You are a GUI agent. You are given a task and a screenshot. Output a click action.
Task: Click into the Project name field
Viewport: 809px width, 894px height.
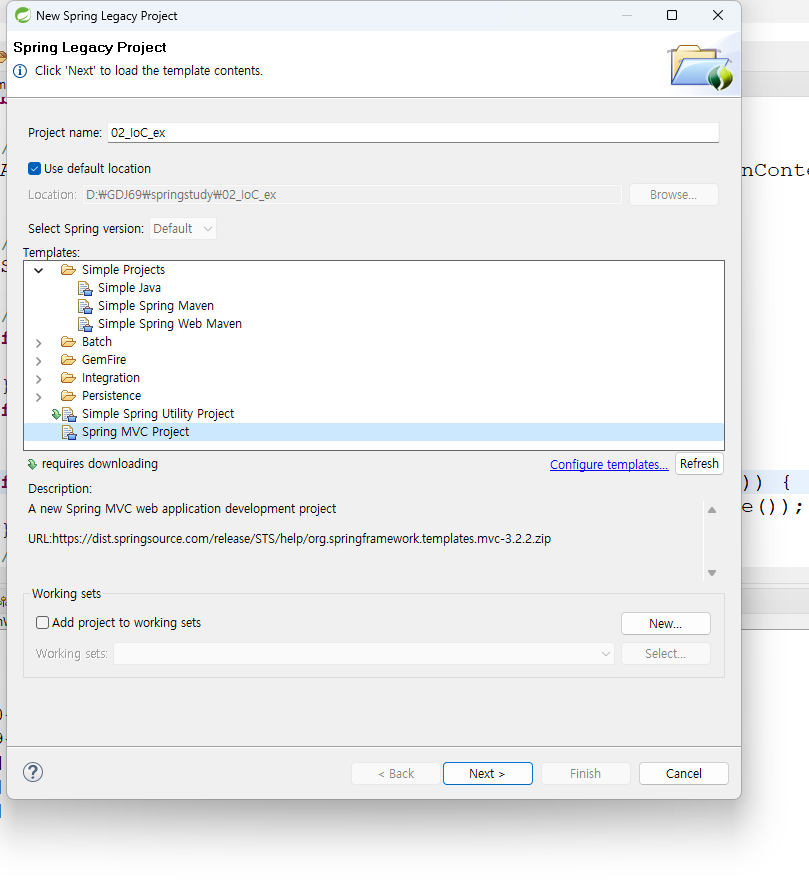point(413,133)
